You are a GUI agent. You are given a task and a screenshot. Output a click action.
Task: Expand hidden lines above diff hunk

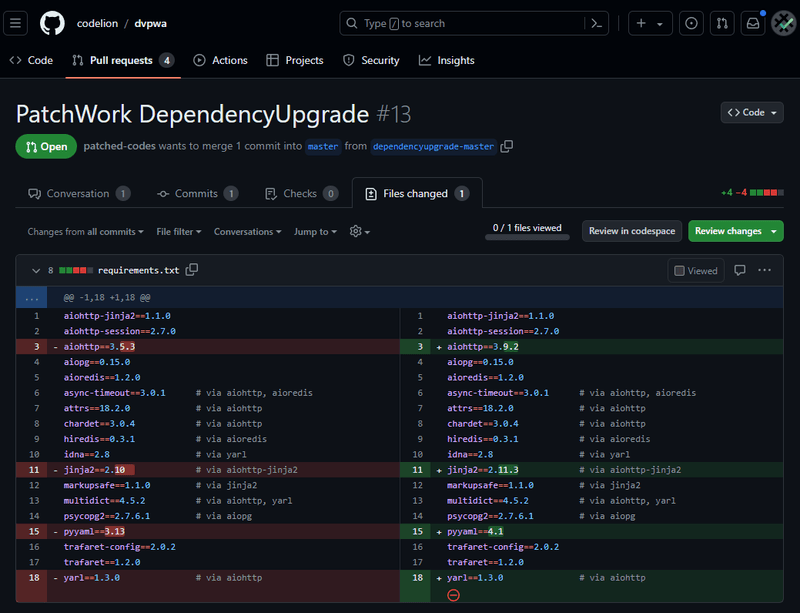coord(32,298)
